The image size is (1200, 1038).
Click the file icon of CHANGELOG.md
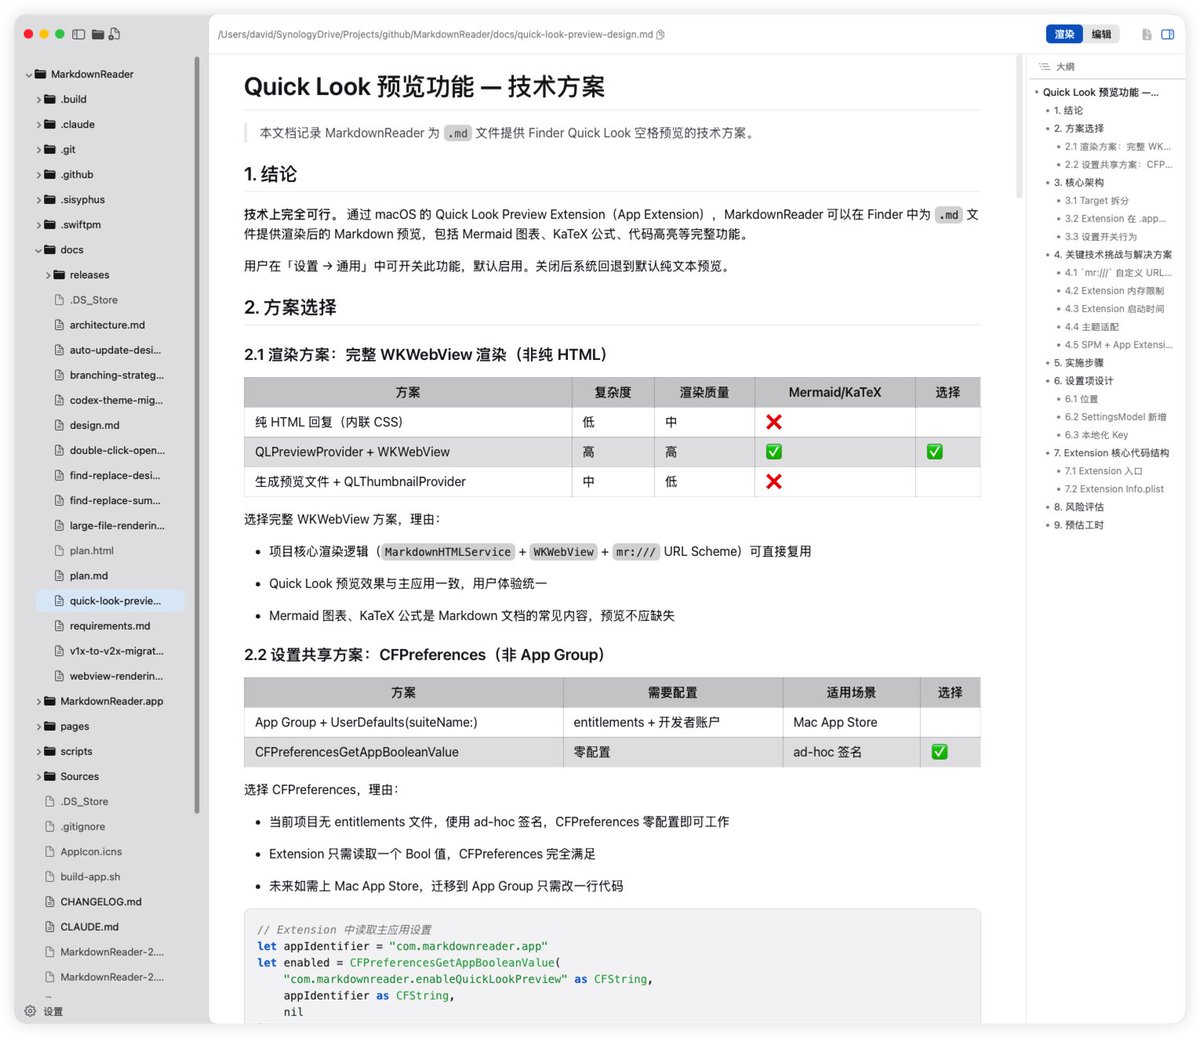click(x=50, y=902)
